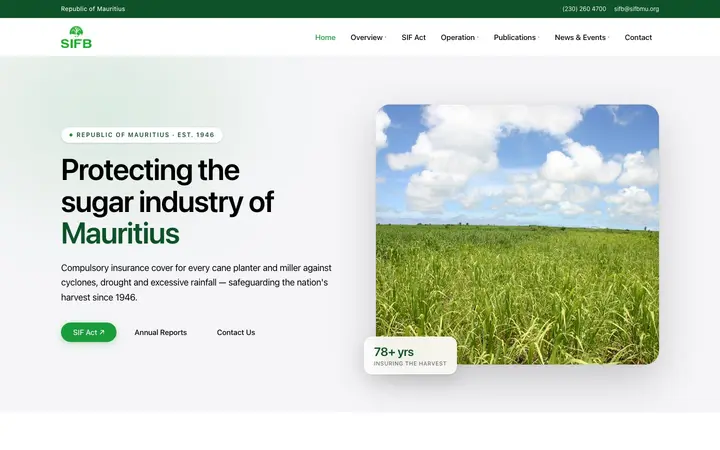Click the Contact Us hero button
The width and height of the screenshot is (720, 450).
click(x=236, y=332)
